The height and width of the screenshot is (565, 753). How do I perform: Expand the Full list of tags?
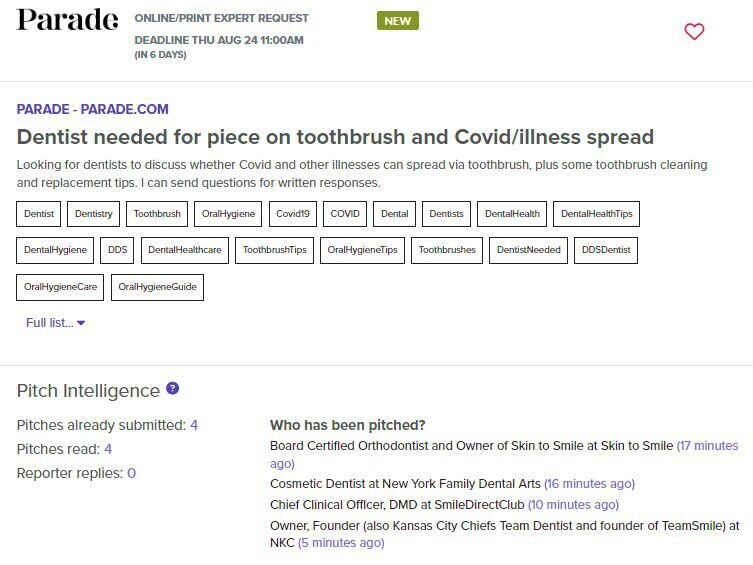[56, 323]
